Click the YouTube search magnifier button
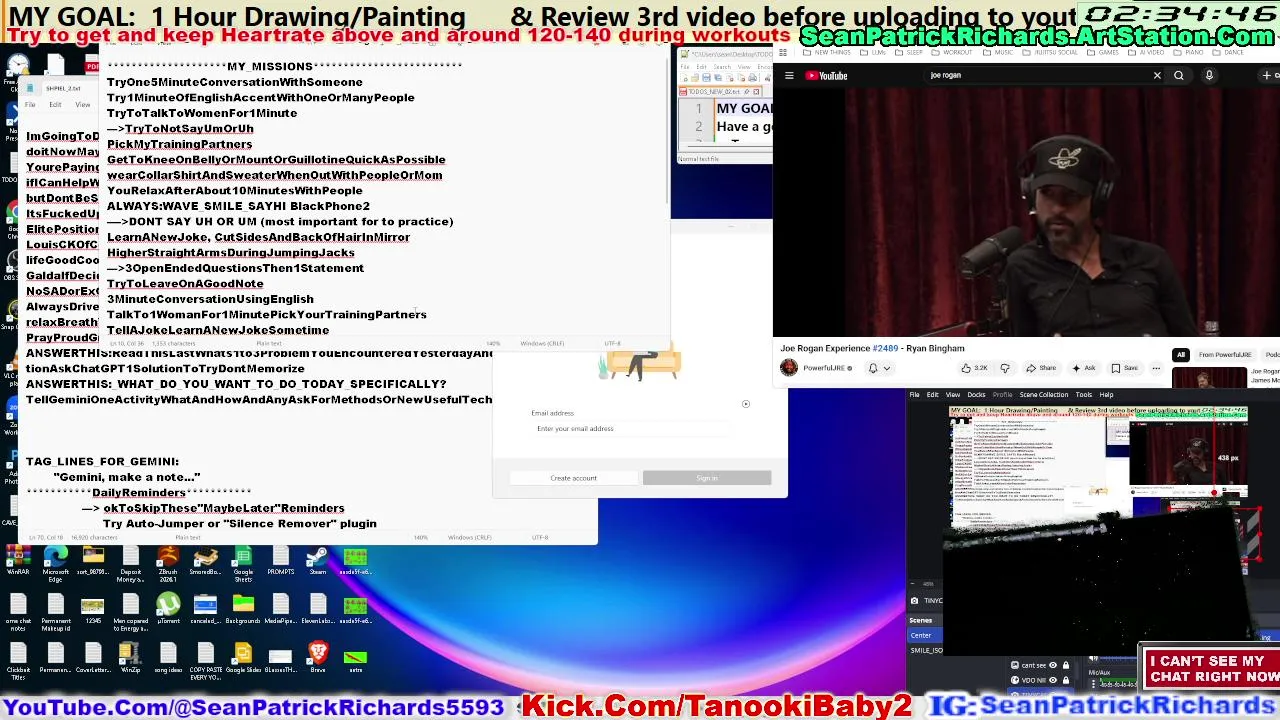This screenshot has width=1280, height=720. click(1179, 75)
